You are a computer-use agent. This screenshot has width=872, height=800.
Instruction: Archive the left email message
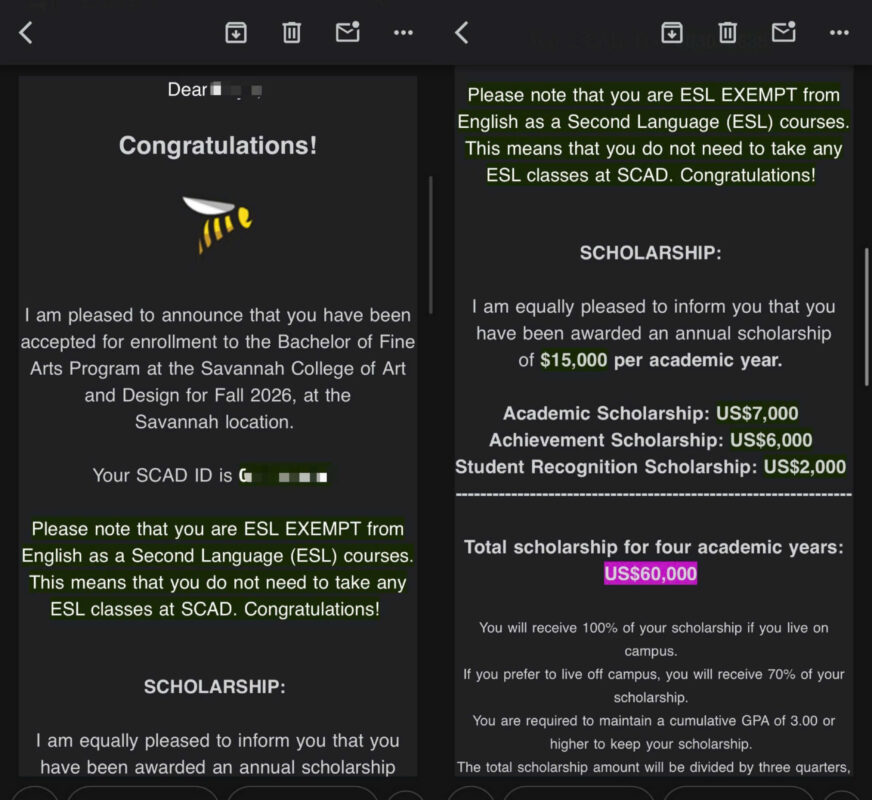(x=236, y=32)
